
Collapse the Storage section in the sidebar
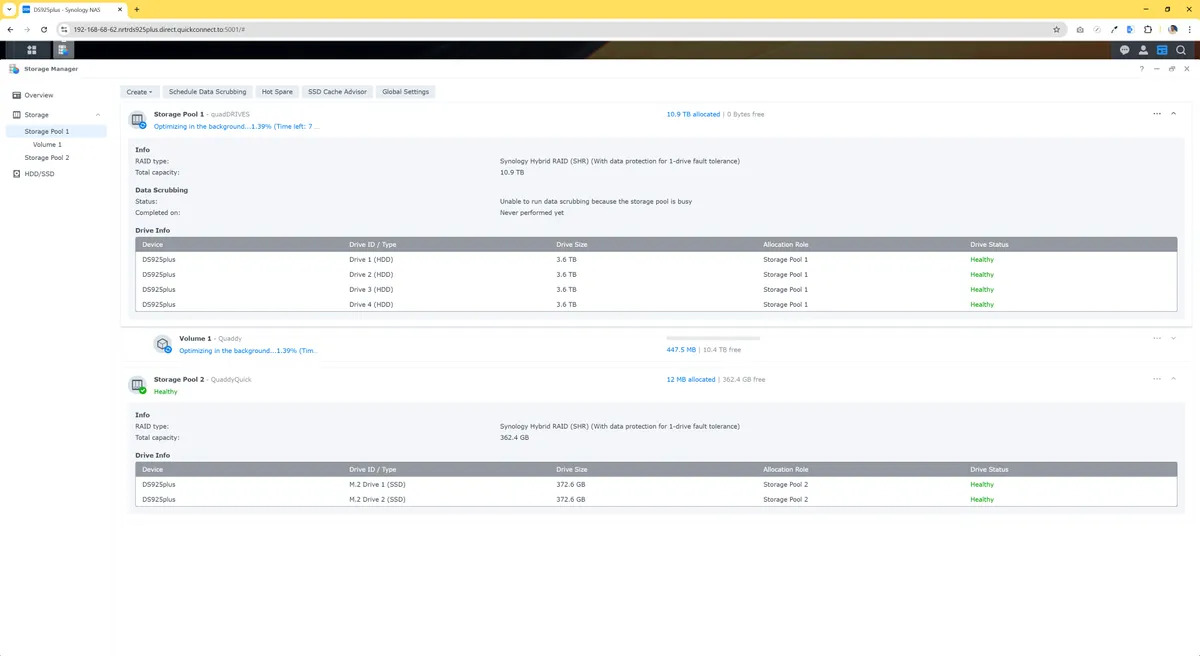(x=97, y=114)
